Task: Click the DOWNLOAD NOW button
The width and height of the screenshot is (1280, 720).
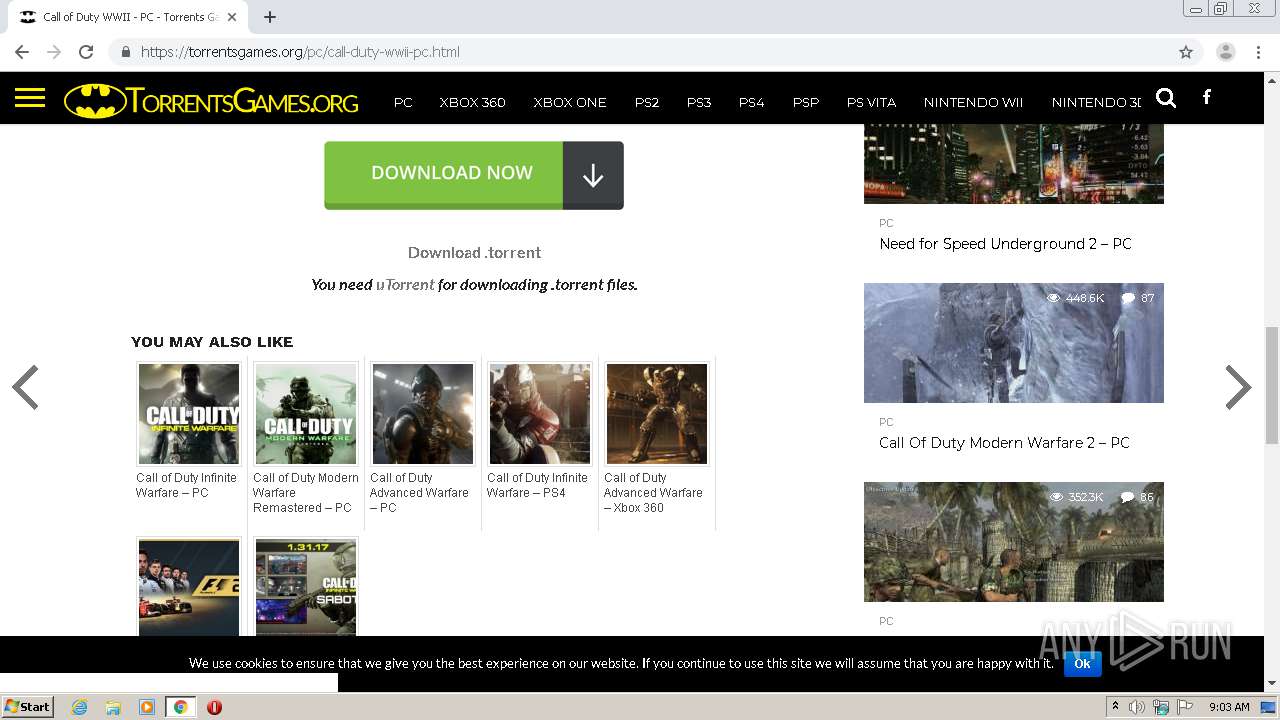Action: point(474,175)
